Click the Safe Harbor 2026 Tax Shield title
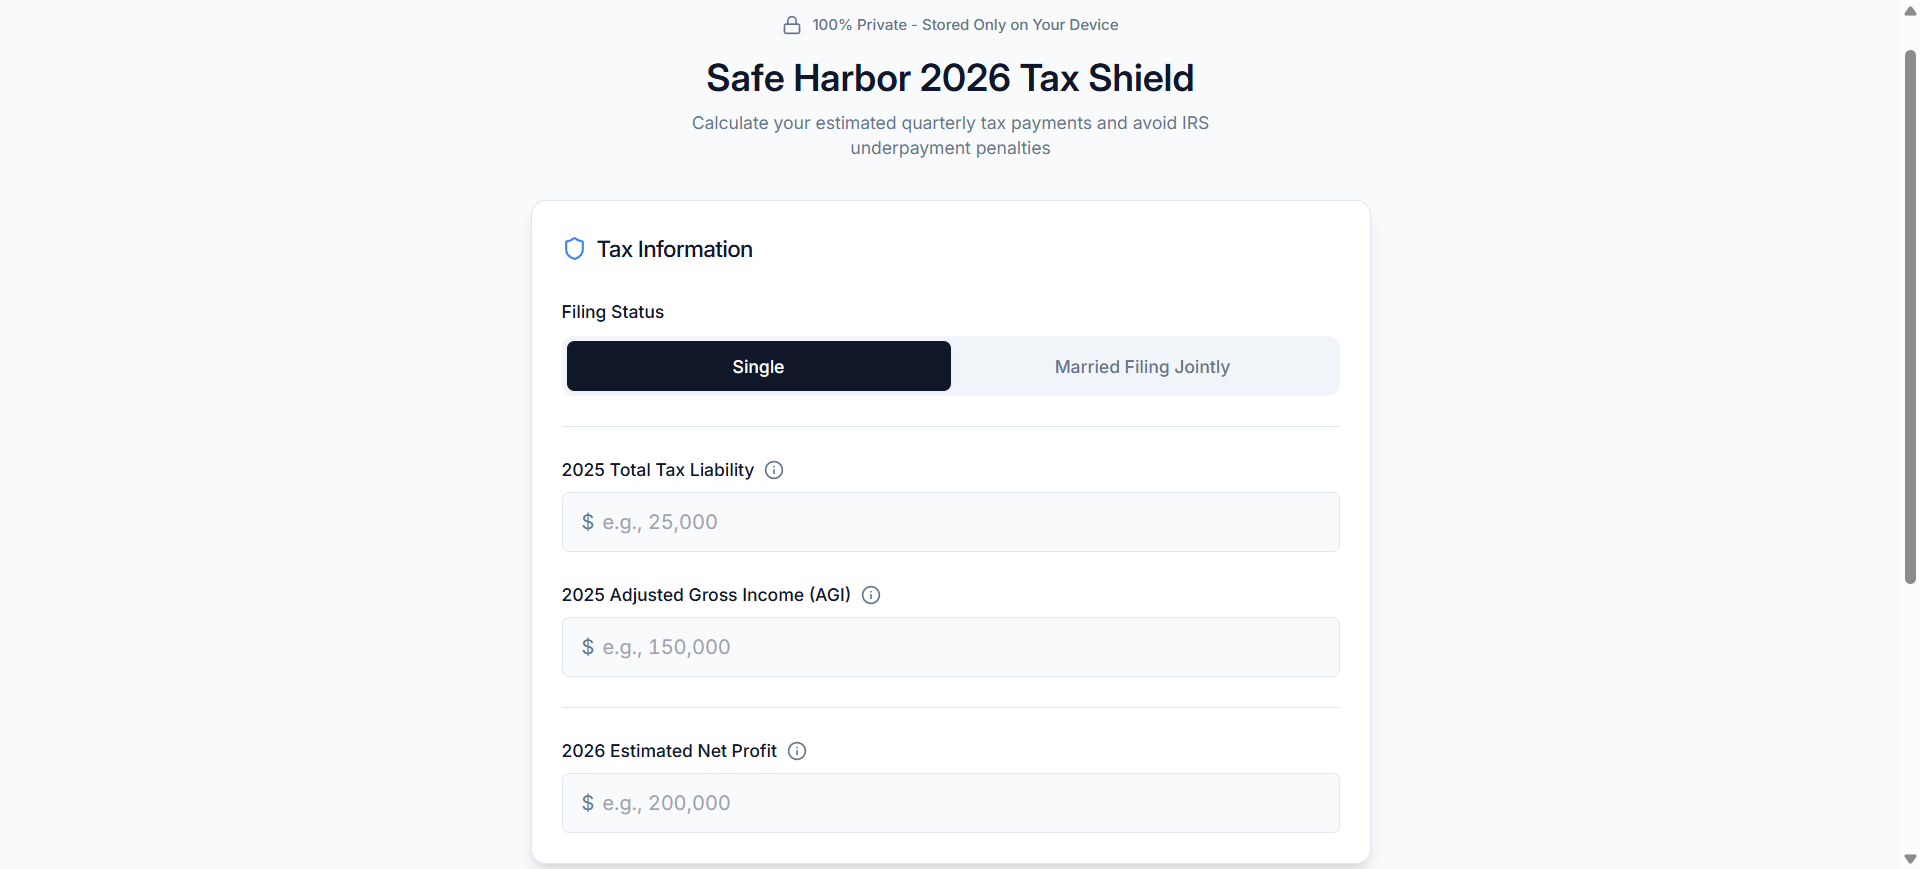Screen dimensions: 1920x869 tap(950, 77)
